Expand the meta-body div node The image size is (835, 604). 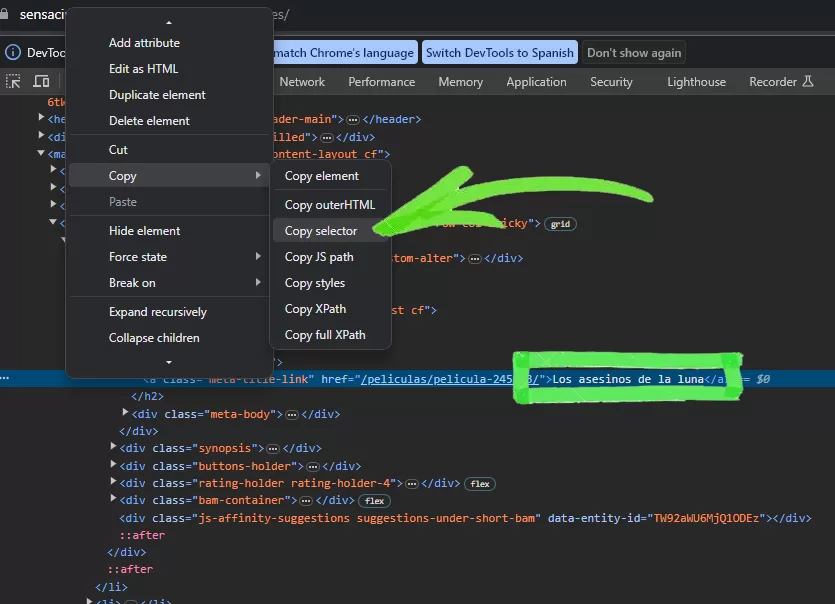coord(125,412)
